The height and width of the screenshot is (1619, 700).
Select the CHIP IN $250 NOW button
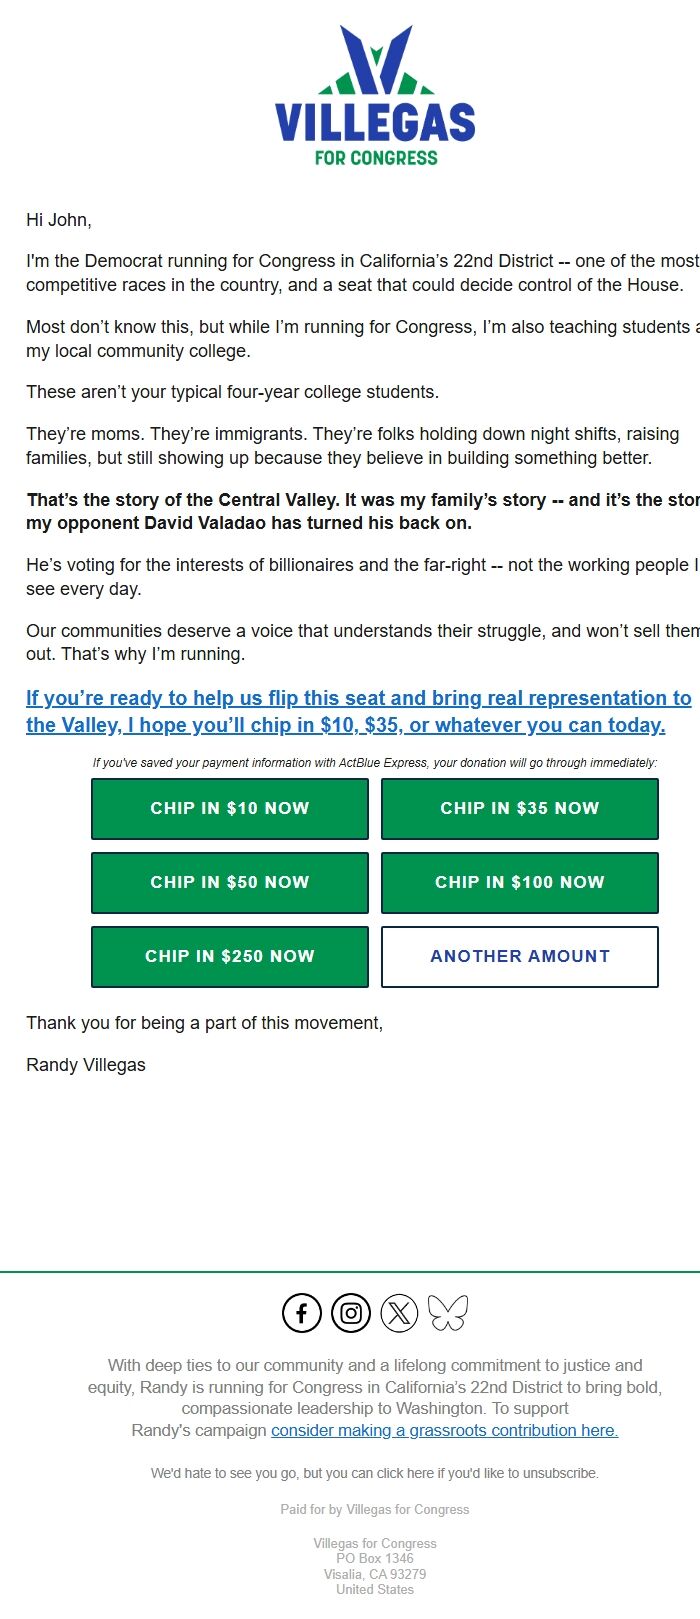pos(229,956)
